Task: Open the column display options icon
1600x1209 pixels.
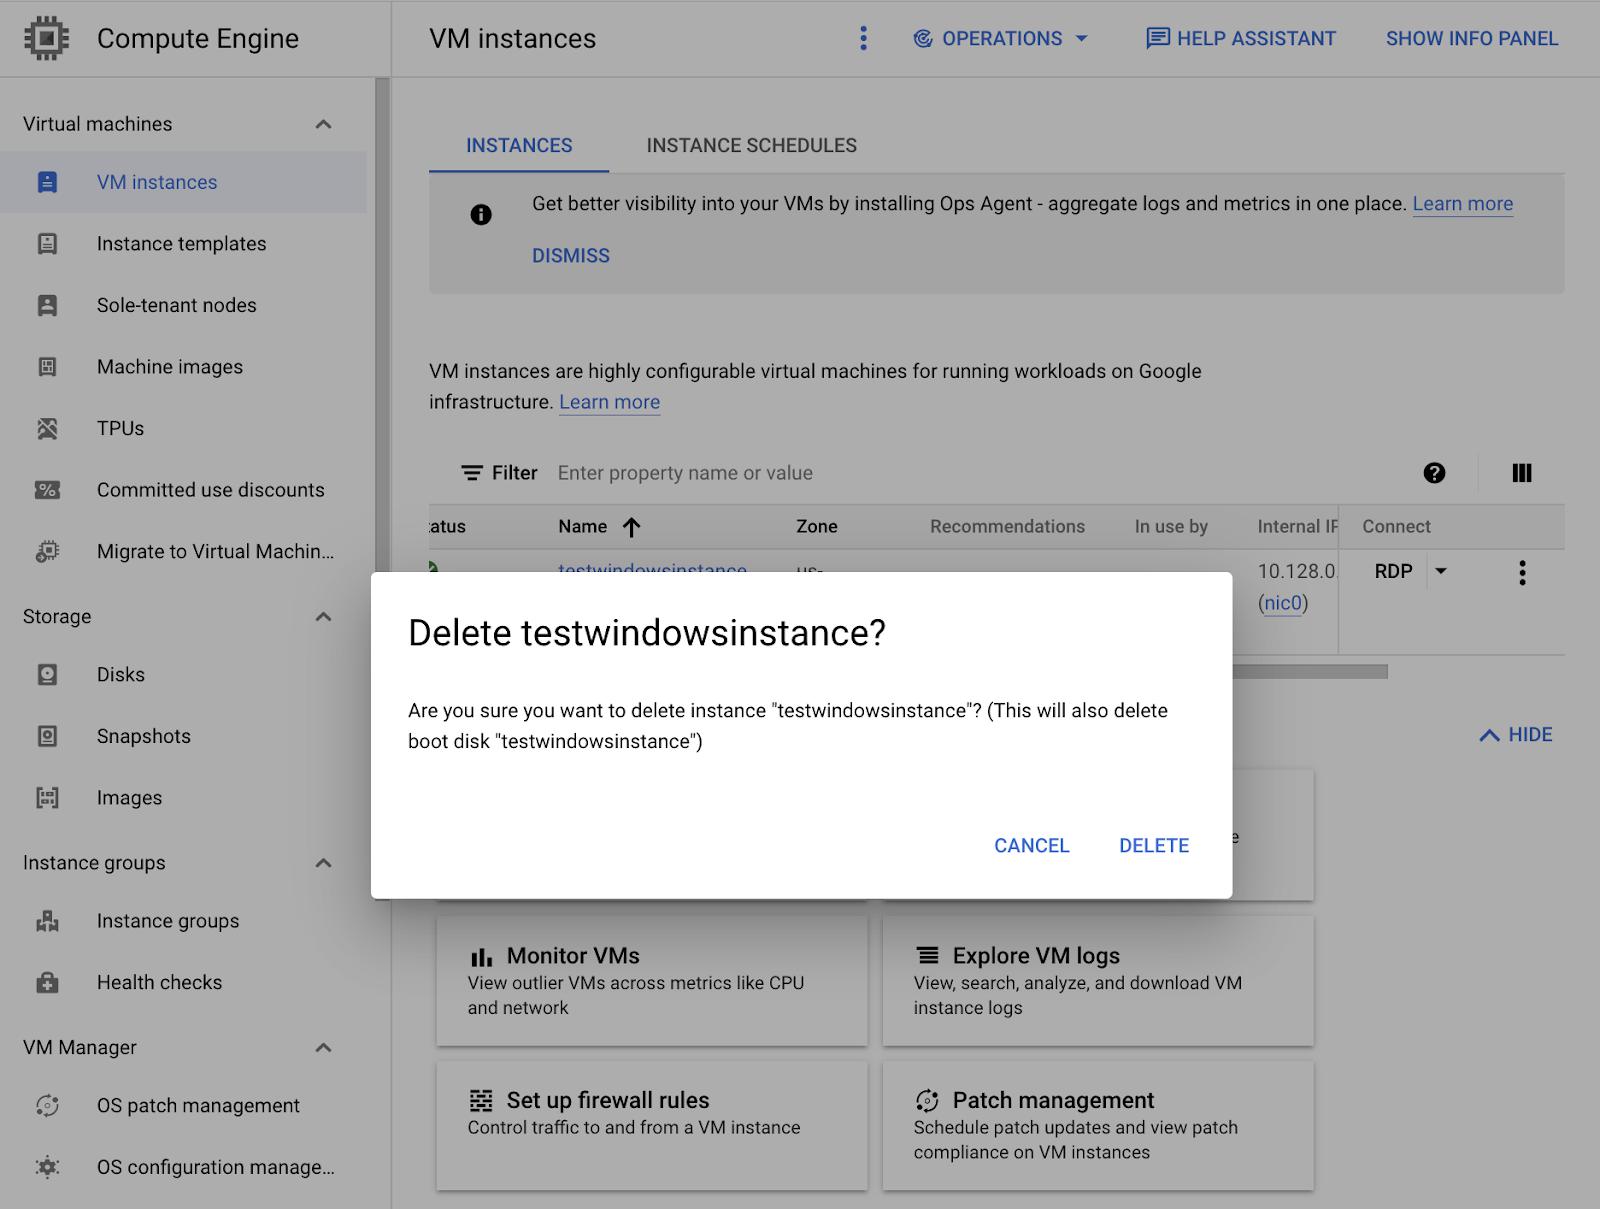Action: pyautogui.click(x=1522, y=473)
